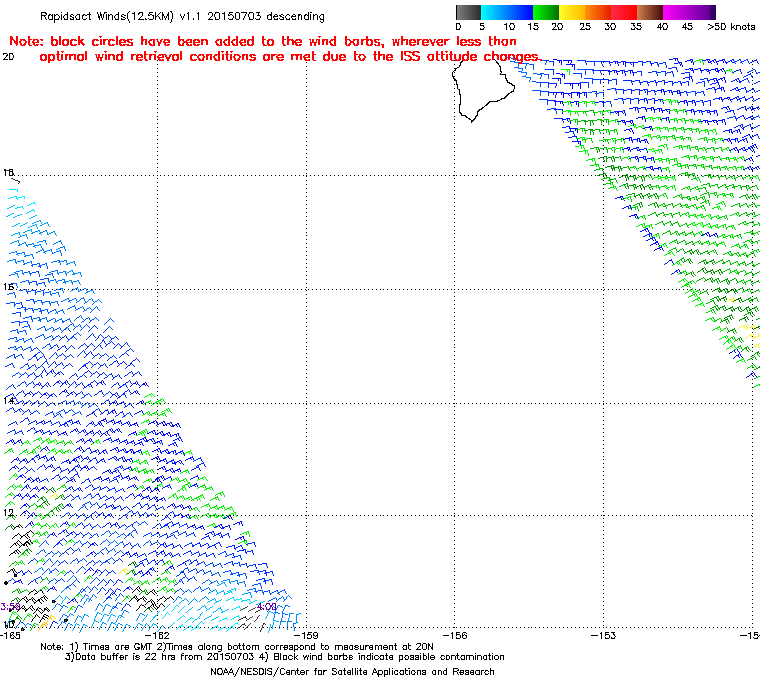Click the latitude label '14'
This screenshot has width=760, height=688.
9,400
